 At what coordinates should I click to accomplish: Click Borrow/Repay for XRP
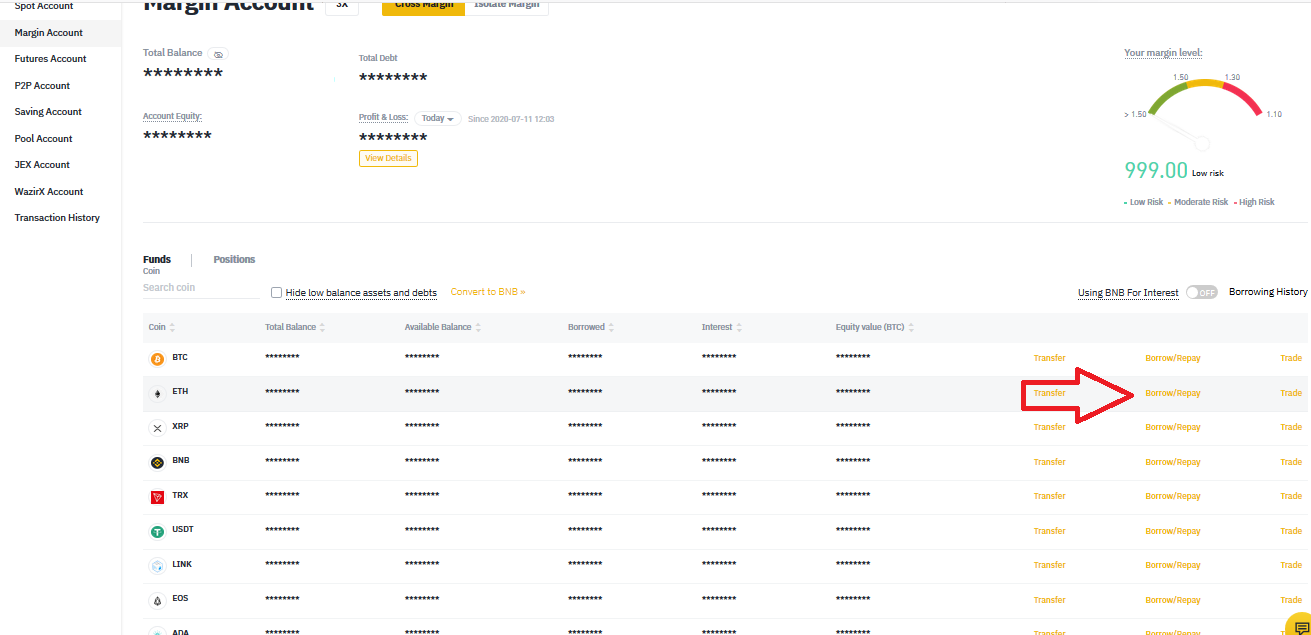tap(1173, 427)
